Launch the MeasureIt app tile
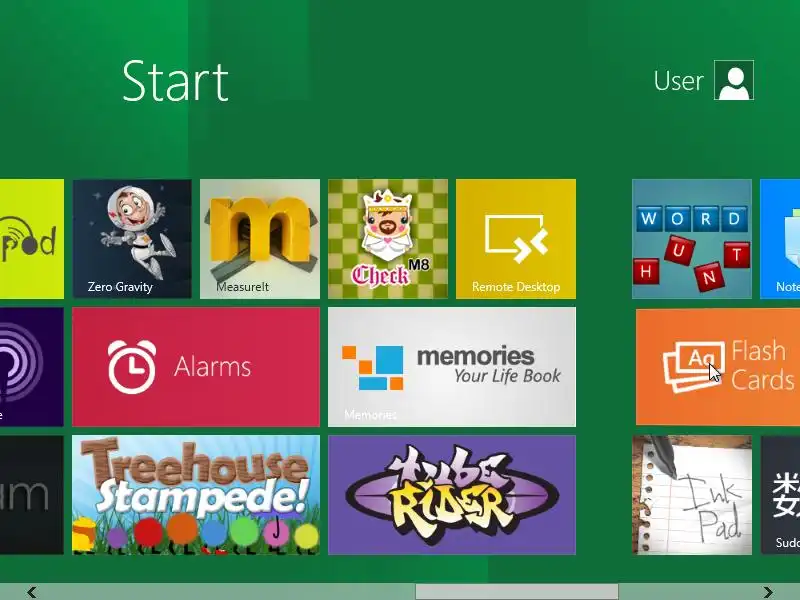 pos(260,239)
